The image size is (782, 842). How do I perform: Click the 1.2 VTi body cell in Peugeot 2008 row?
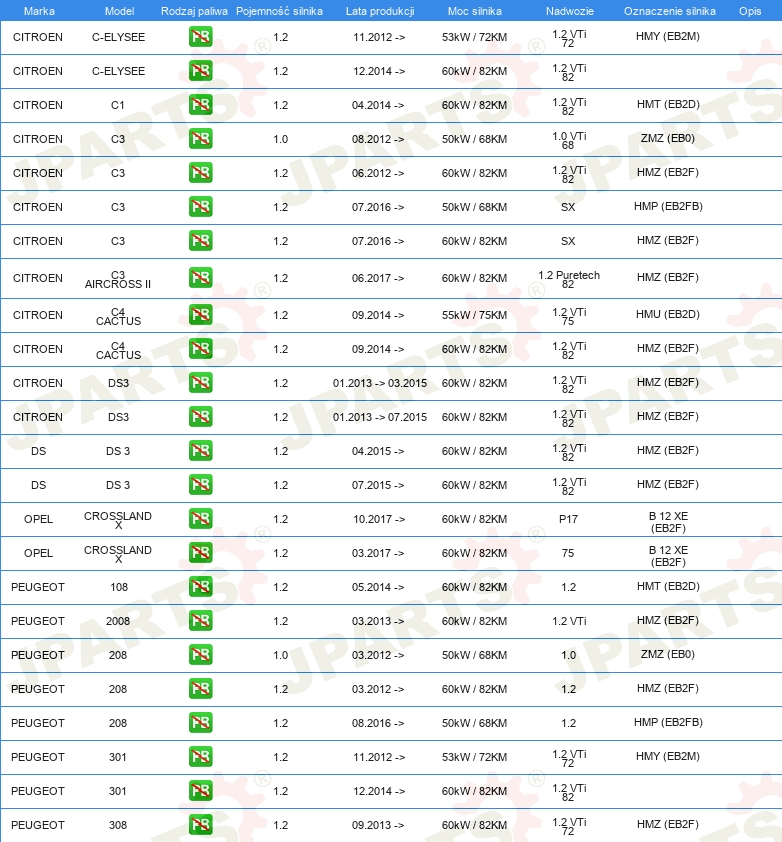click(x=569, y=621)
